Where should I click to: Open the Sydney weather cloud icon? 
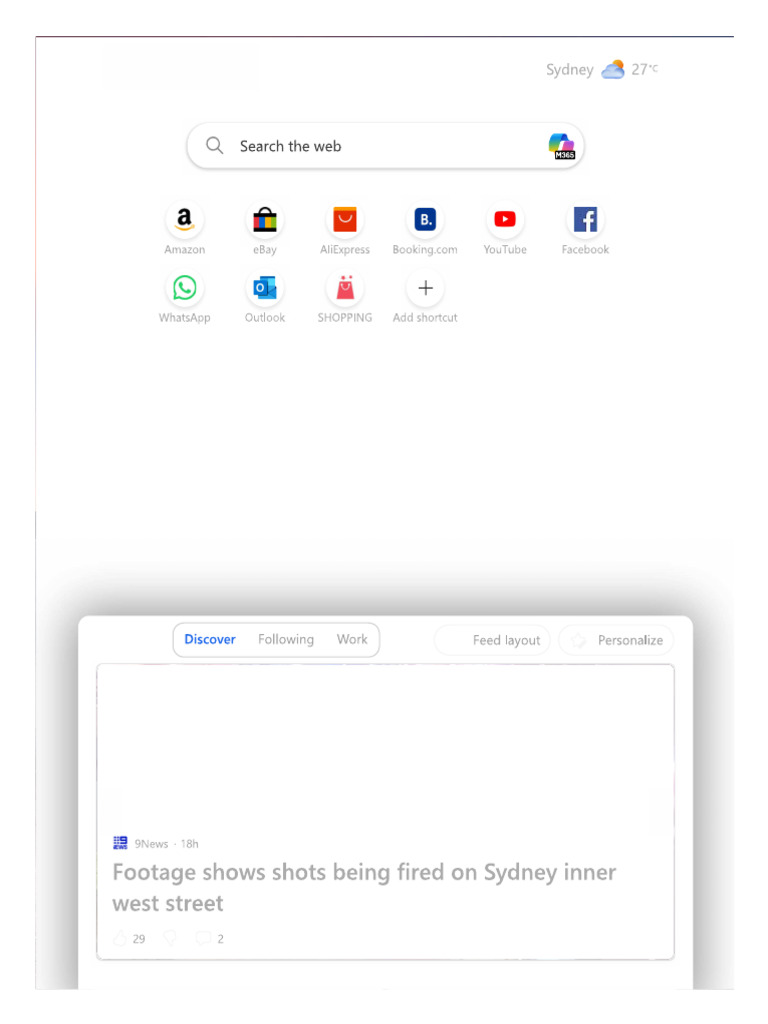click(613, 69)
